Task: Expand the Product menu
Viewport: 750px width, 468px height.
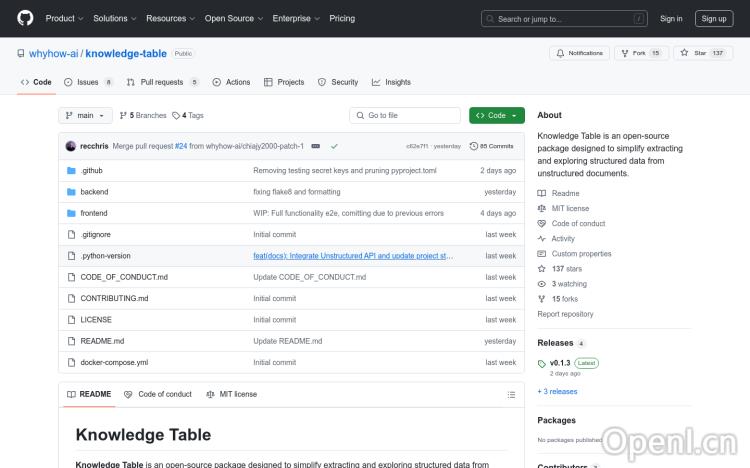Action: (64, 18)
